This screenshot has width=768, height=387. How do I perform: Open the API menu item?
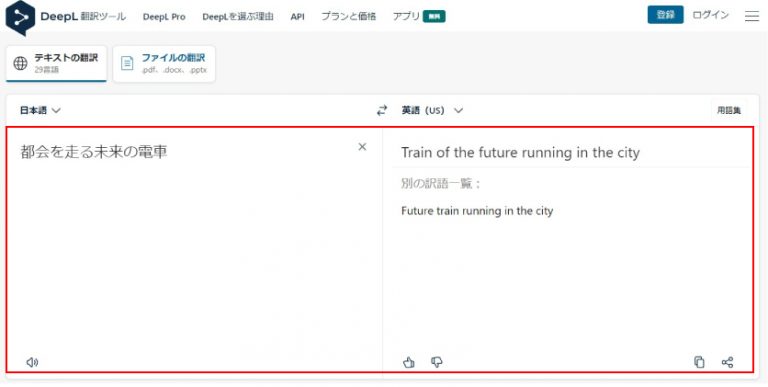coord(297,17)
